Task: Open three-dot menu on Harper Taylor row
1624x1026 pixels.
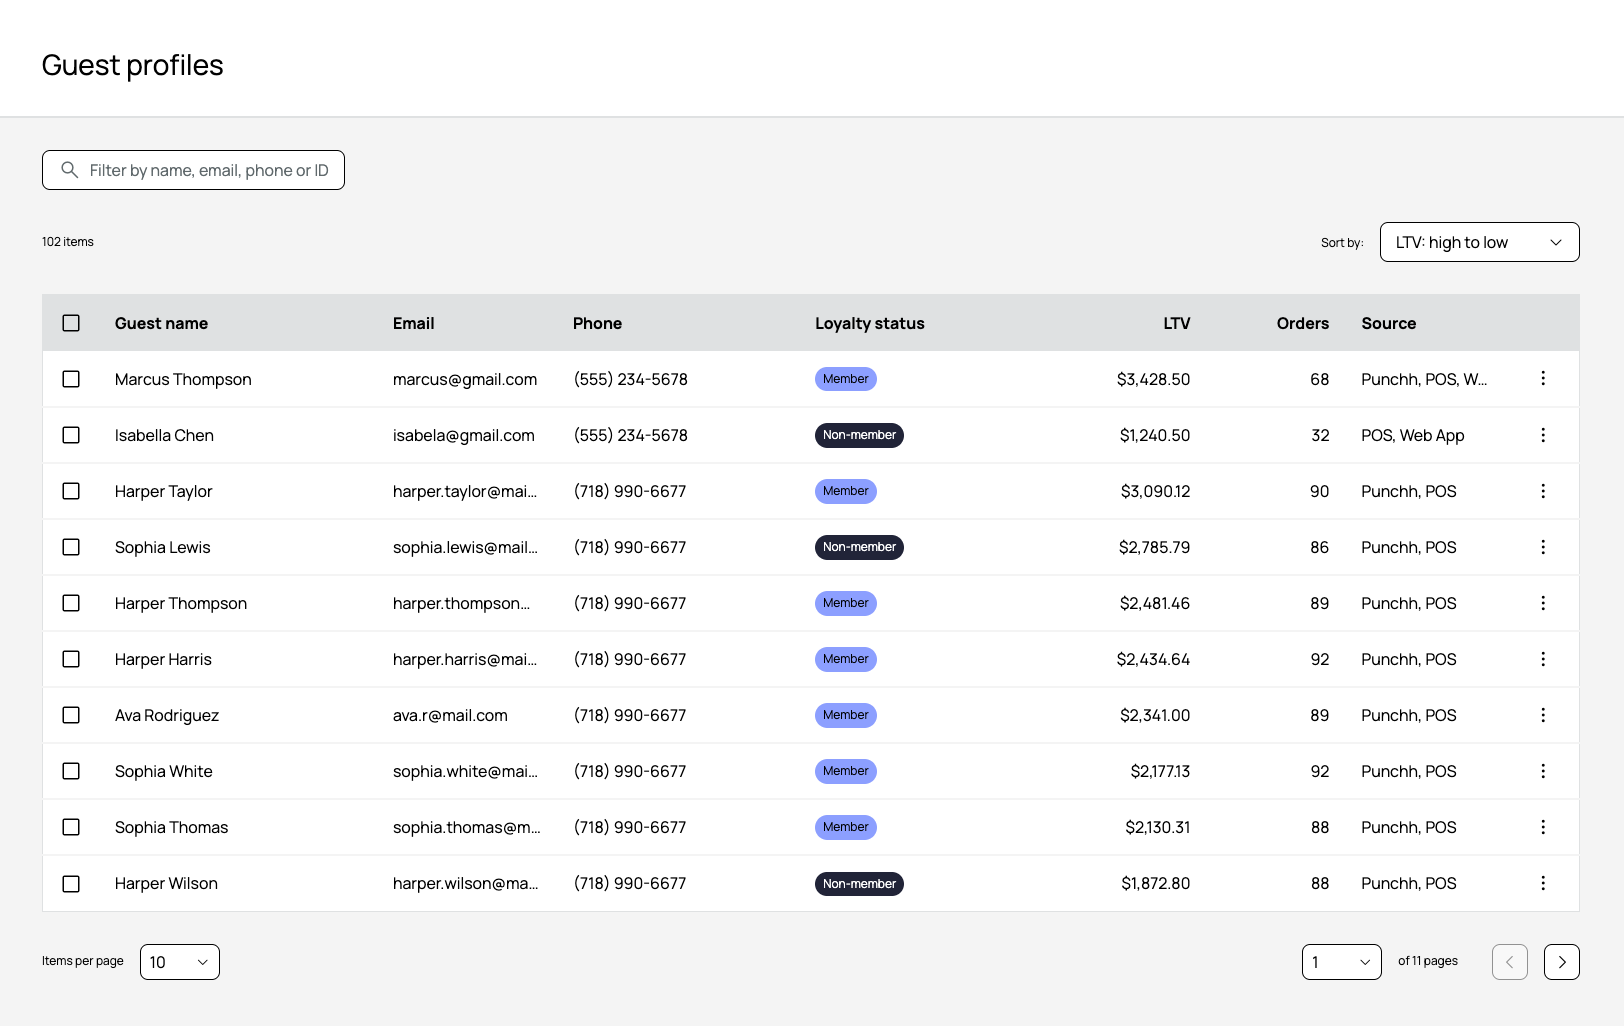Action: pos(1543,491)
